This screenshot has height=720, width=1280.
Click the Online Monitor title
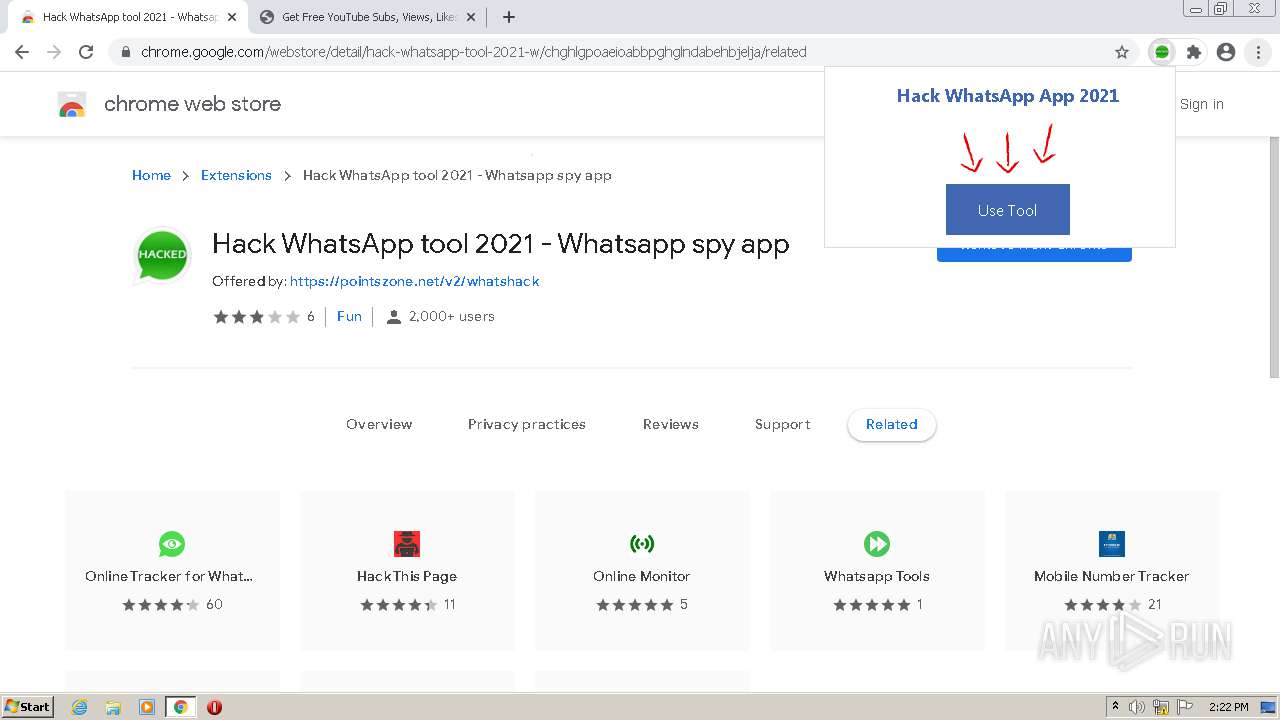coord(642,576)
